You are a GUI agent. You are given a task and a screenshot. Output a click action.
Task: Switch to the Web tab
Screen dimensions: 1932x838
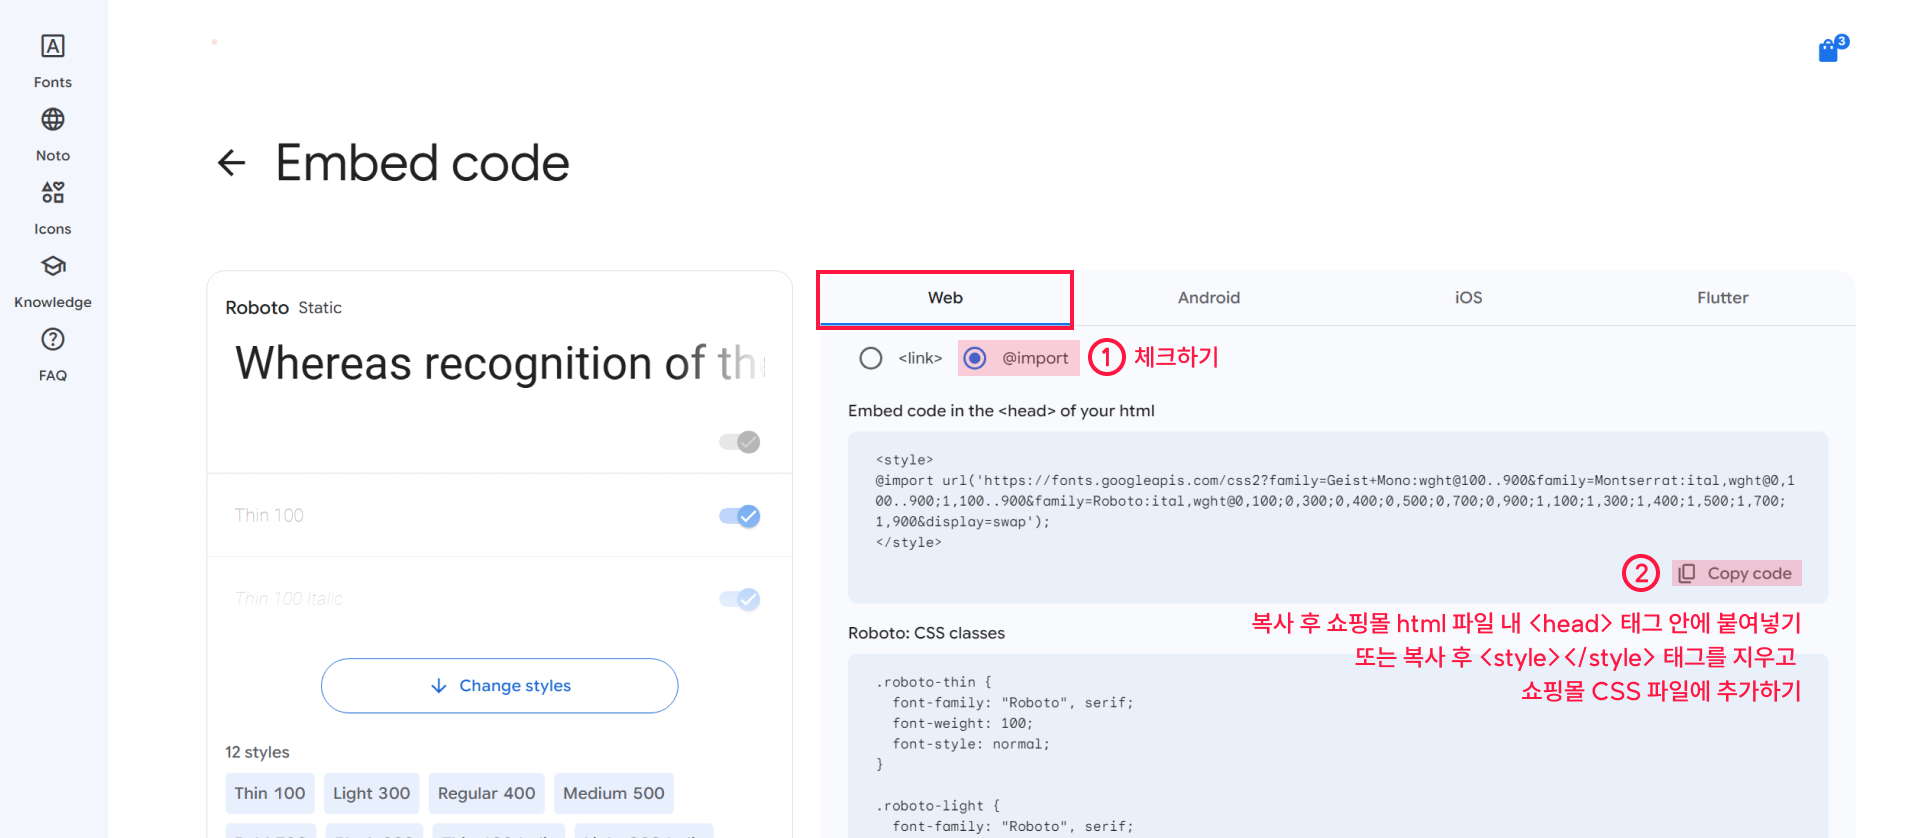[945, 298]
